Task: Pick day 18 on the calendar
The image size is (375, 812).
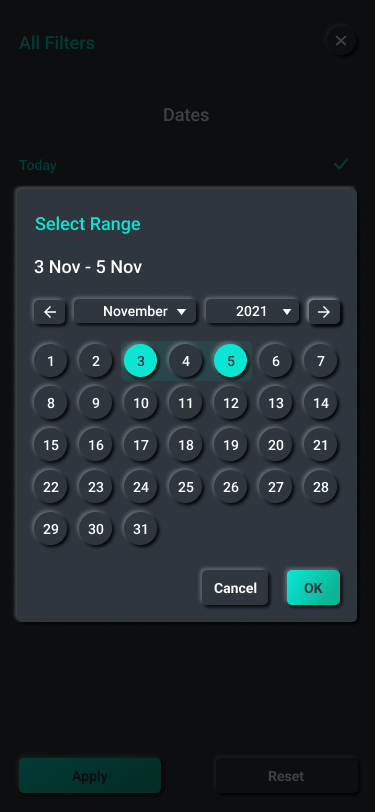Action: coord(185,445)
